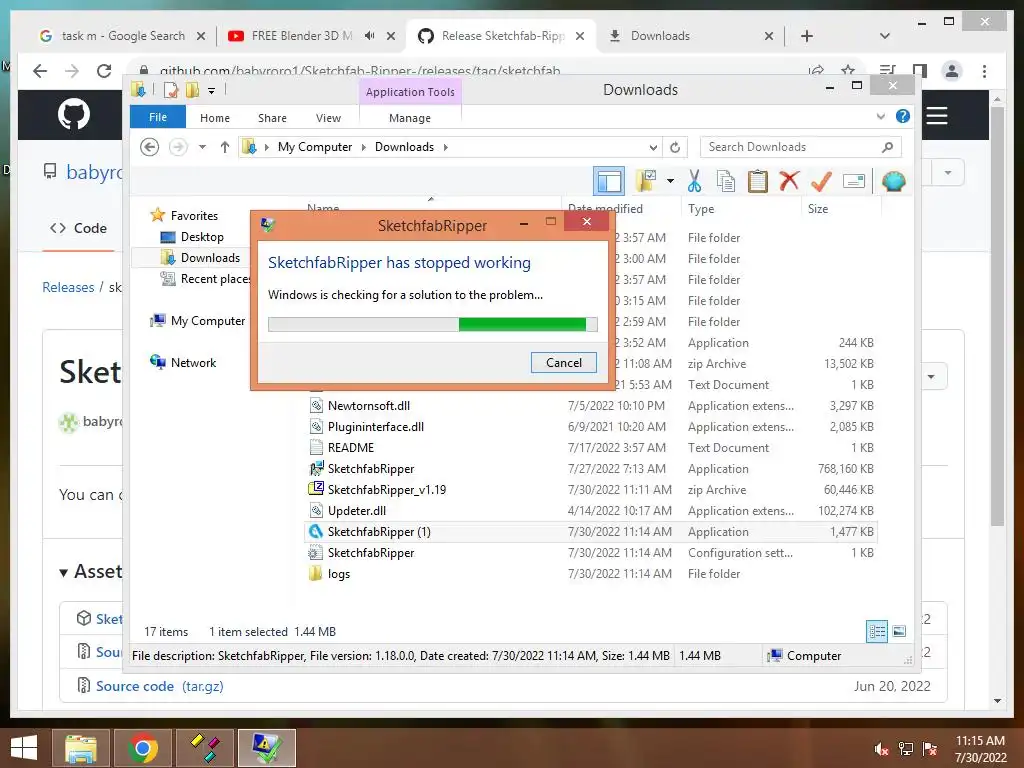Select the Plugininterface.dll file

point(376,426)
